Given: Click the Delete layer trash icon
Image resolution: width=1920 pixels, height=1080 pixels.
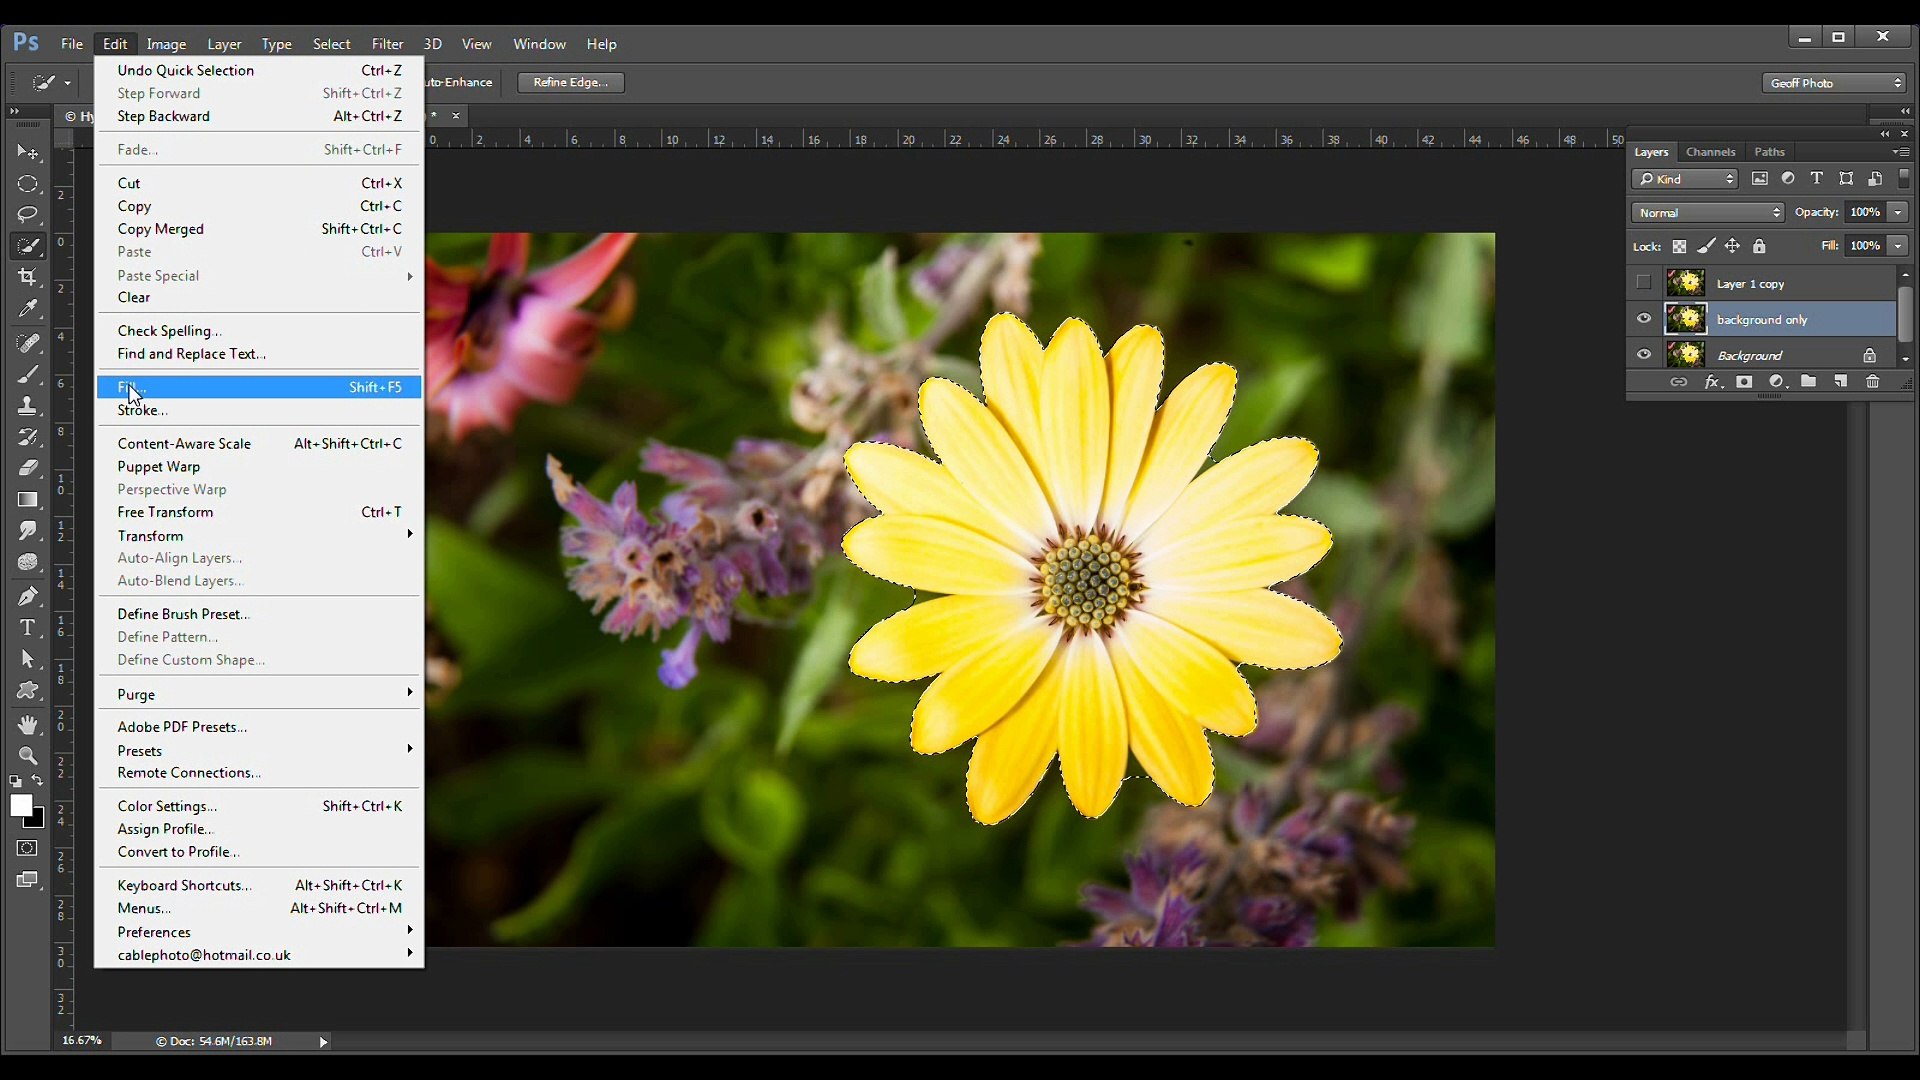Looking at the screenshot, I should (1872, 382).
